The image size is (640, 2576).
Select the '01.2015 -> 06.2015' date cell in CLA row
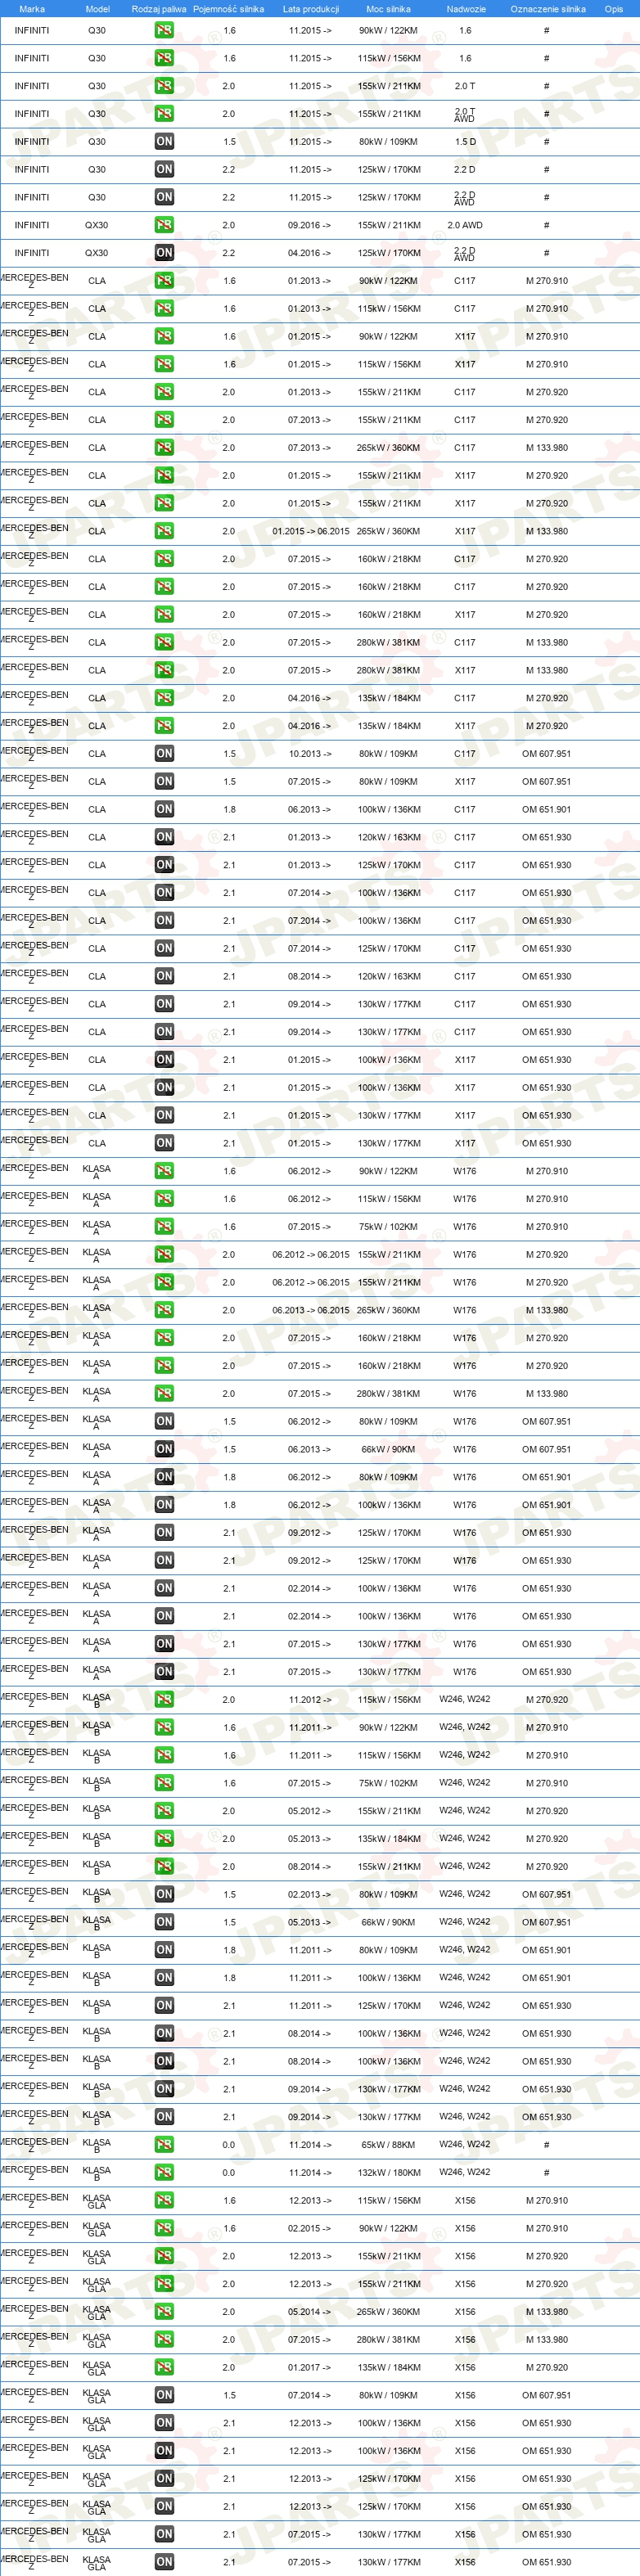[x=311, y=532]
